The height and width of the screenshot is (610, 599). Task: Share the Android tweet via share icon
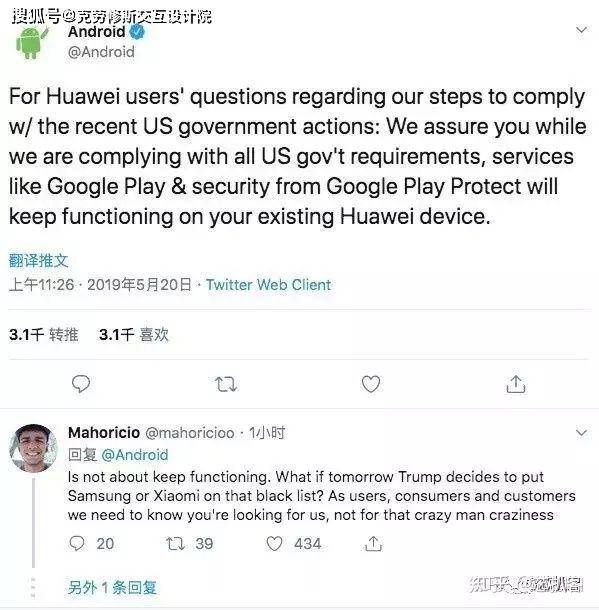pos(516,384)
